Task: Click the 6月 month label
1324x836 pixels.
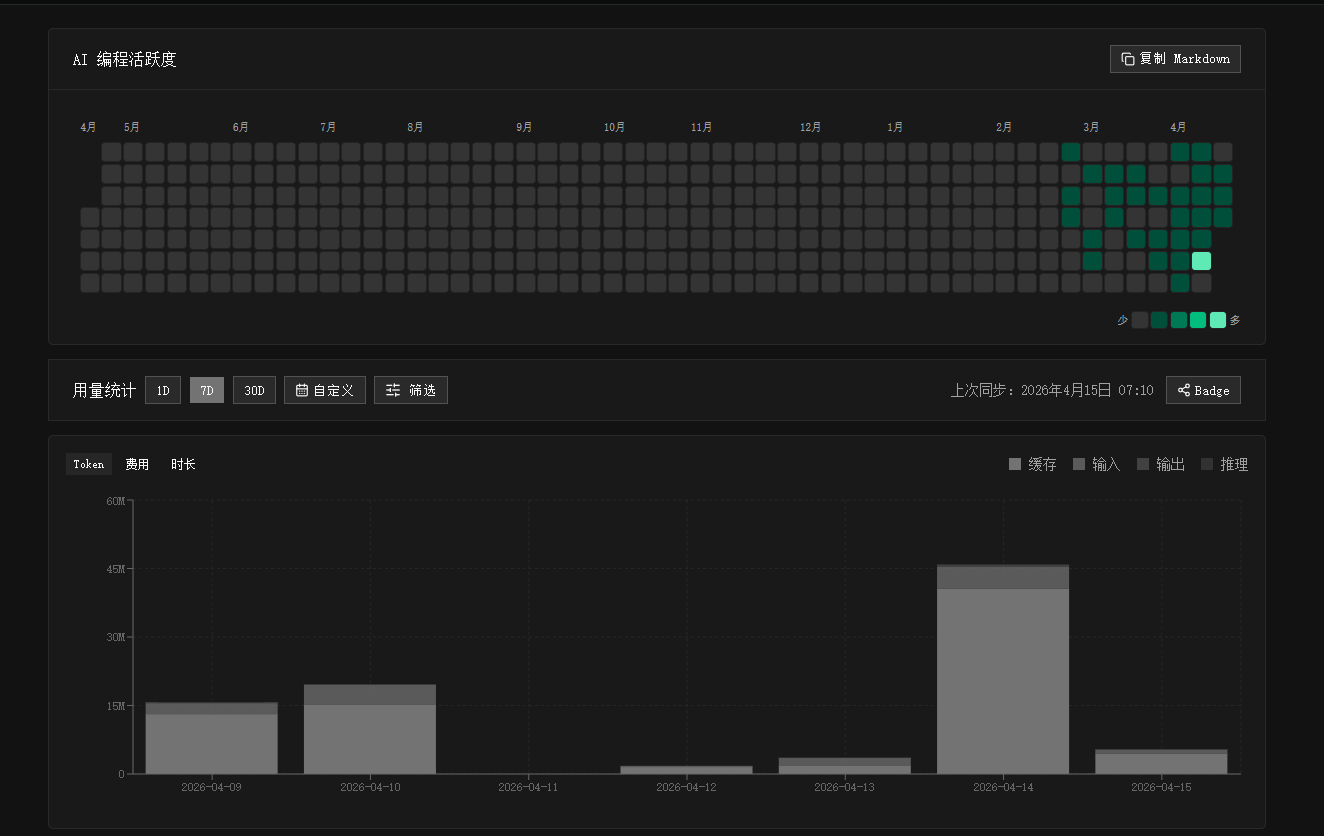Action: (241, 128)
